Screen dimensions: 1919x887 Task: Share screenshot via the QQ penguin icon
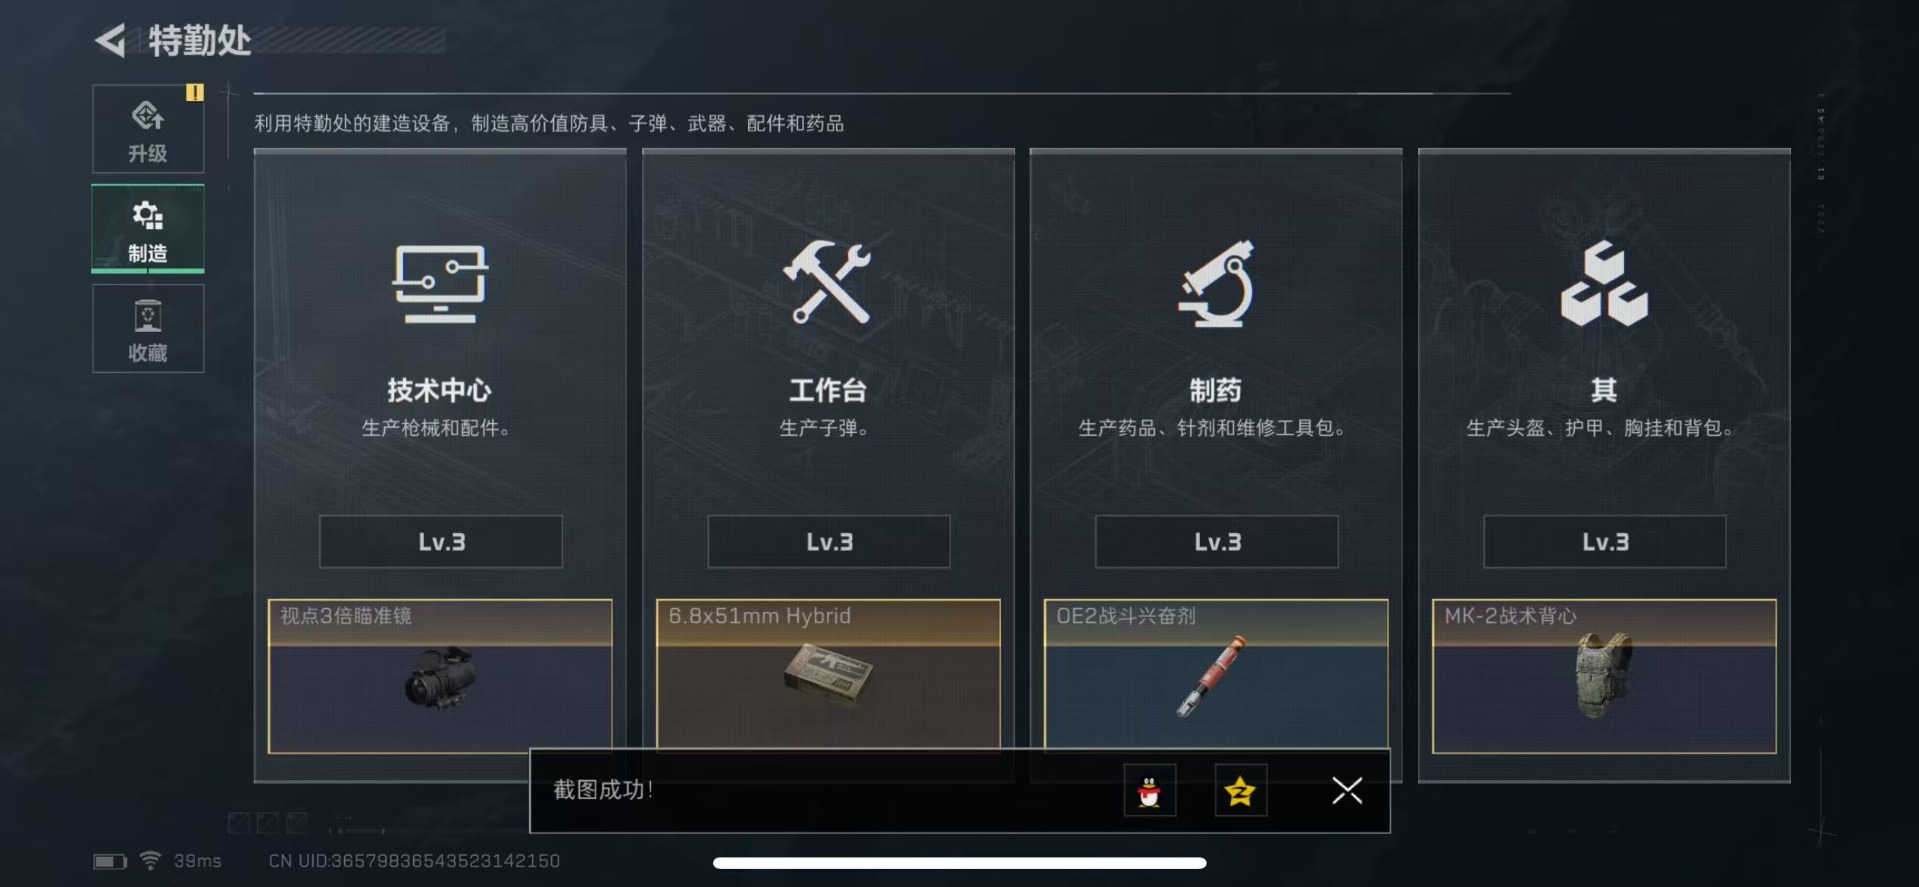click(x=1150, y=791)
